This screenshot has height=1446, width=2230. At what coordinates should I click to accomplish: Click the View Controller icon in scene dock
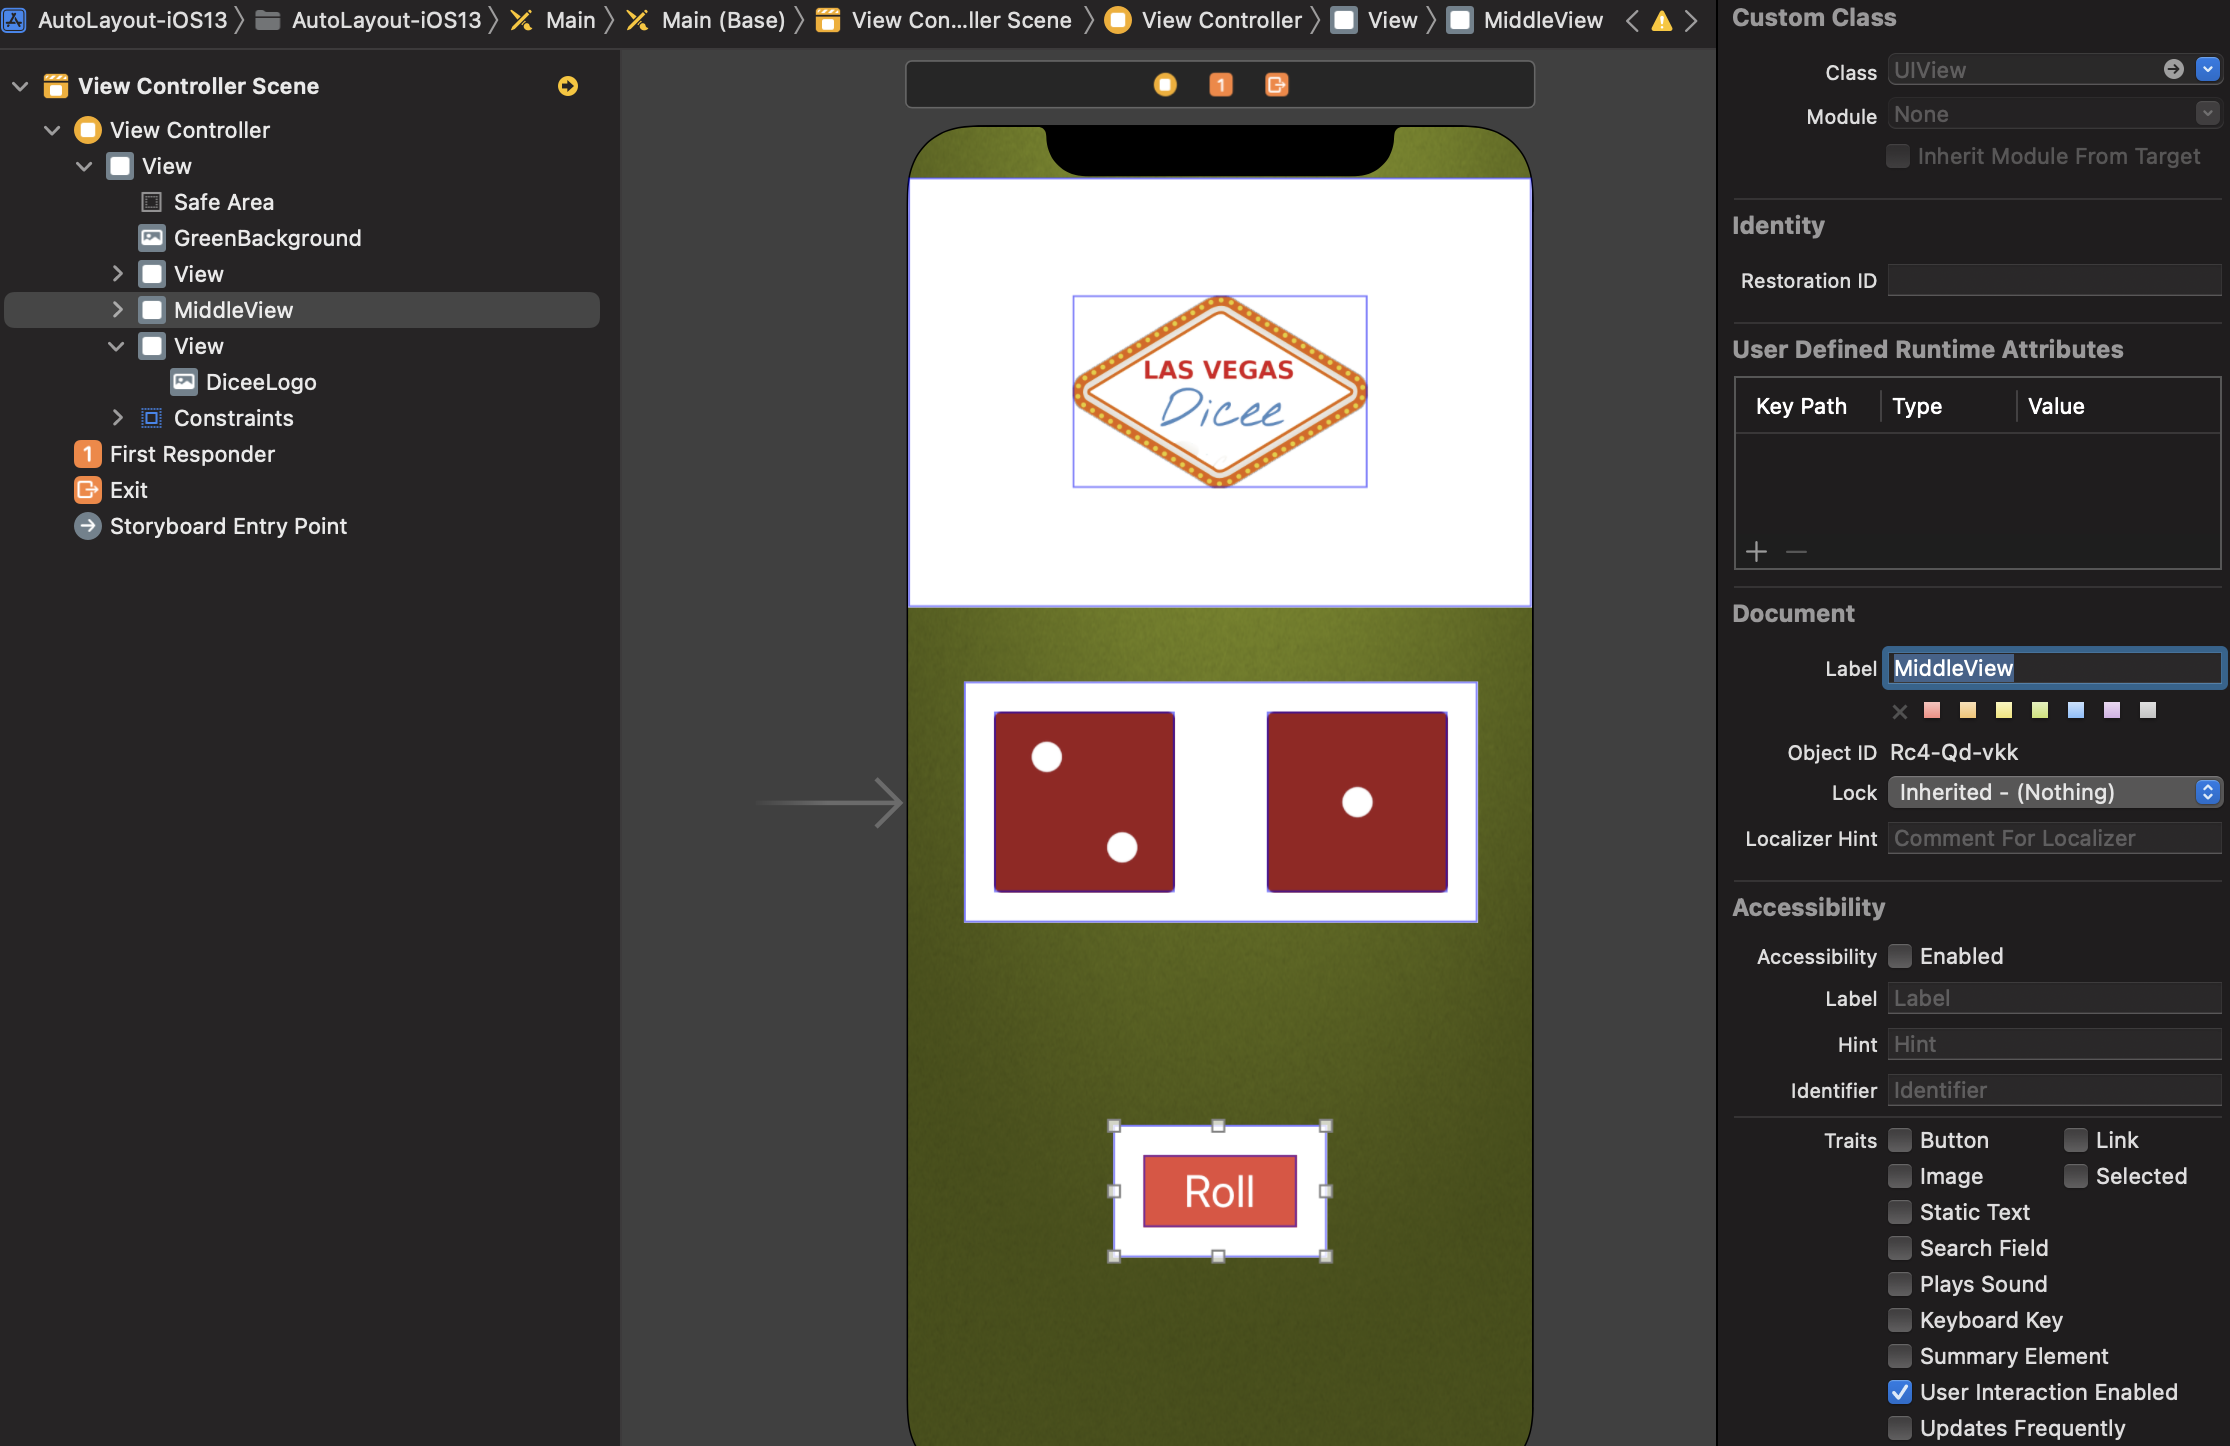1165,85
